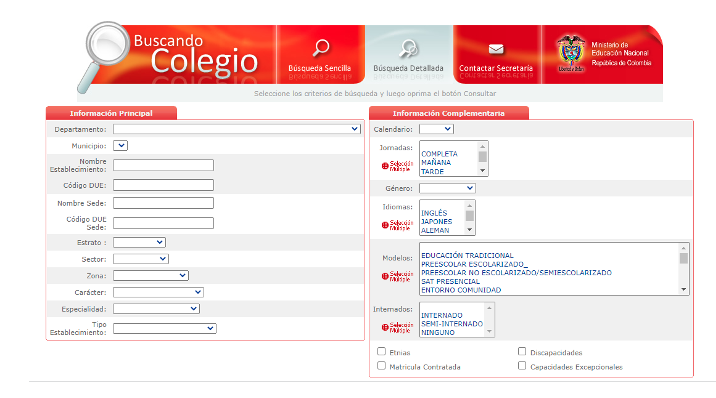Switch to Búsqueda Sencilla tab
Image resolution: width=716 pixels, height=398 pixels.
(x=321, y=54)
